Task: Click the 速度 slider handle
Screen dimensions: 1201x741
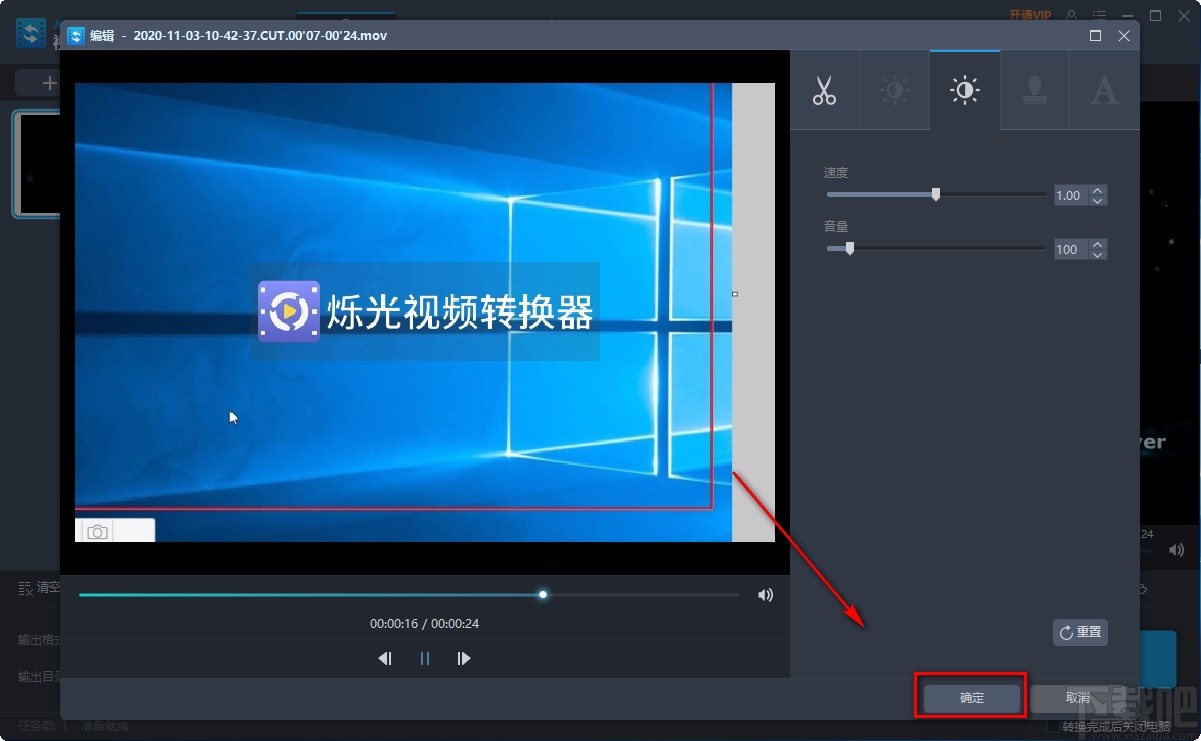Action: pos(935,194)
